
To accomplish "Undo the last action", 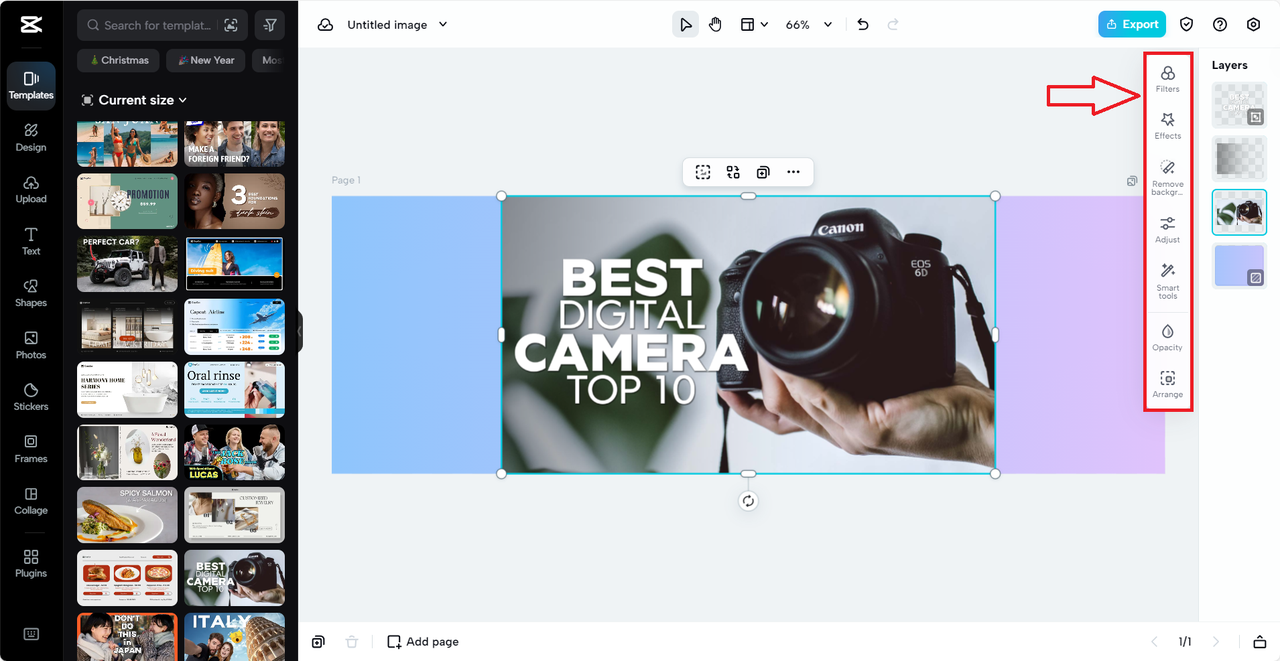I will tap(863, 25).
